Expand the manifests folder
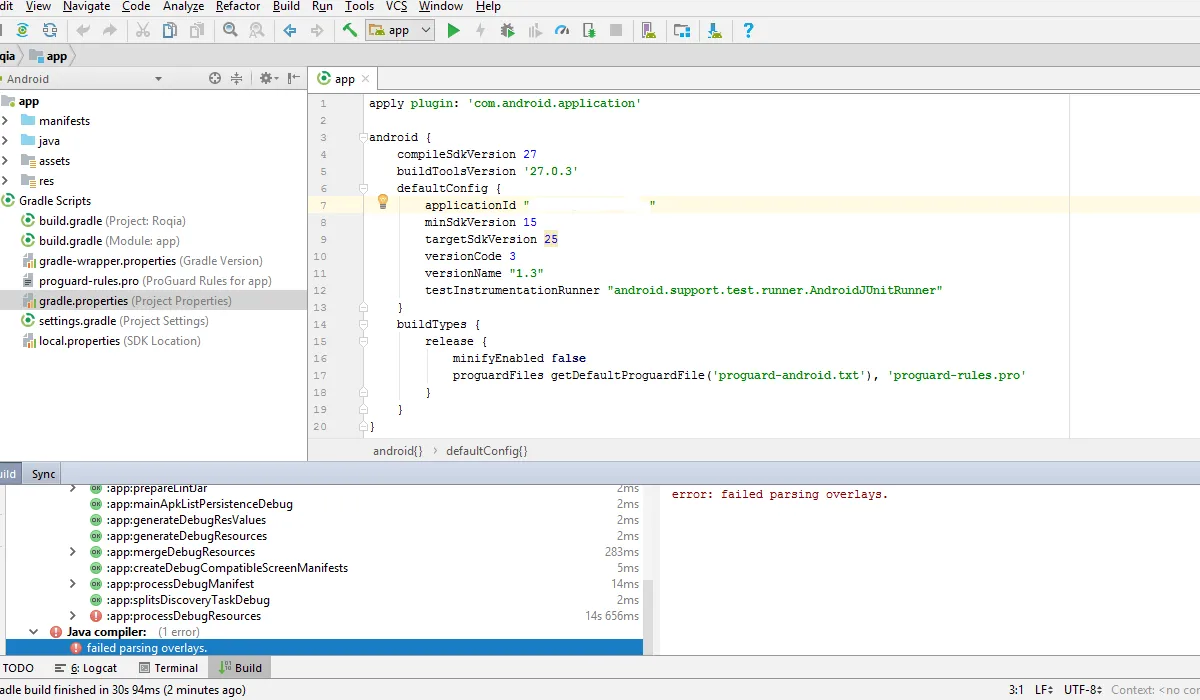 6,121
